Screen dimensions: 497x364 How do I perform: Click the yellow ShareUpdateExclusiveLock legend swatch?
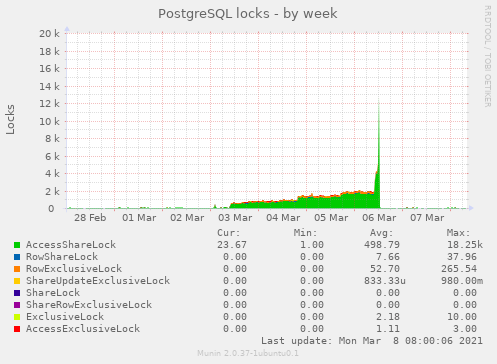(x=17, y=281)
